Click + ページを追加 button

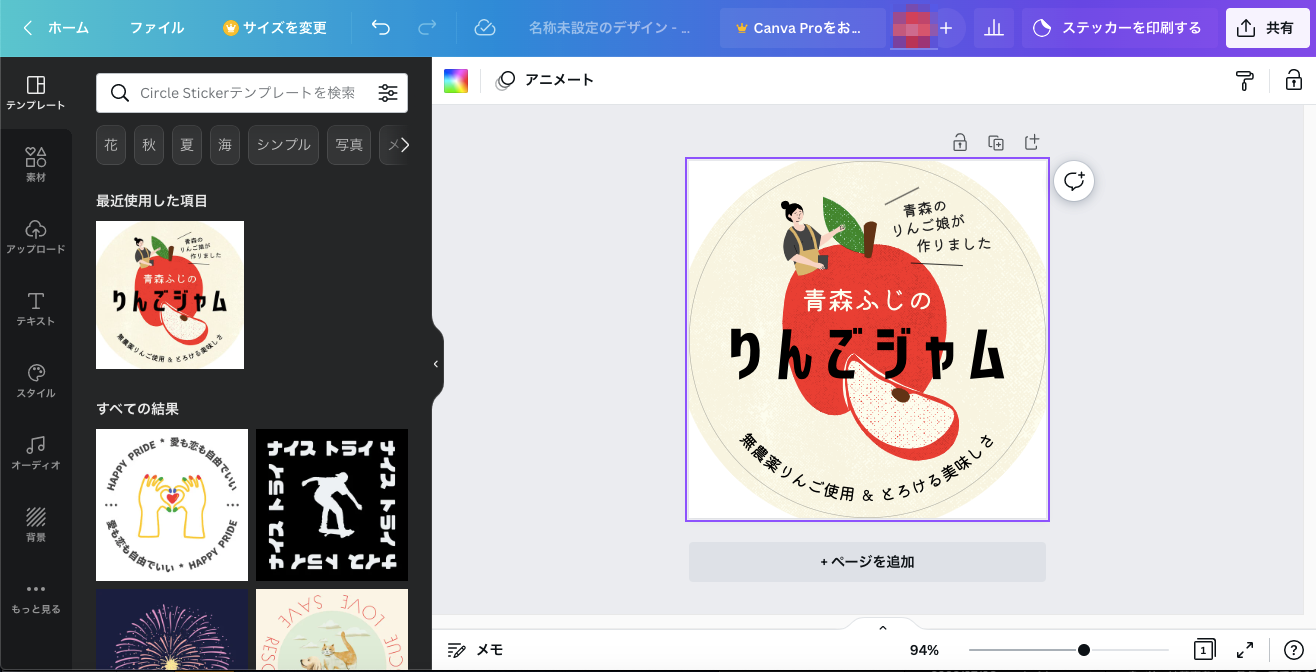point(867,562)
